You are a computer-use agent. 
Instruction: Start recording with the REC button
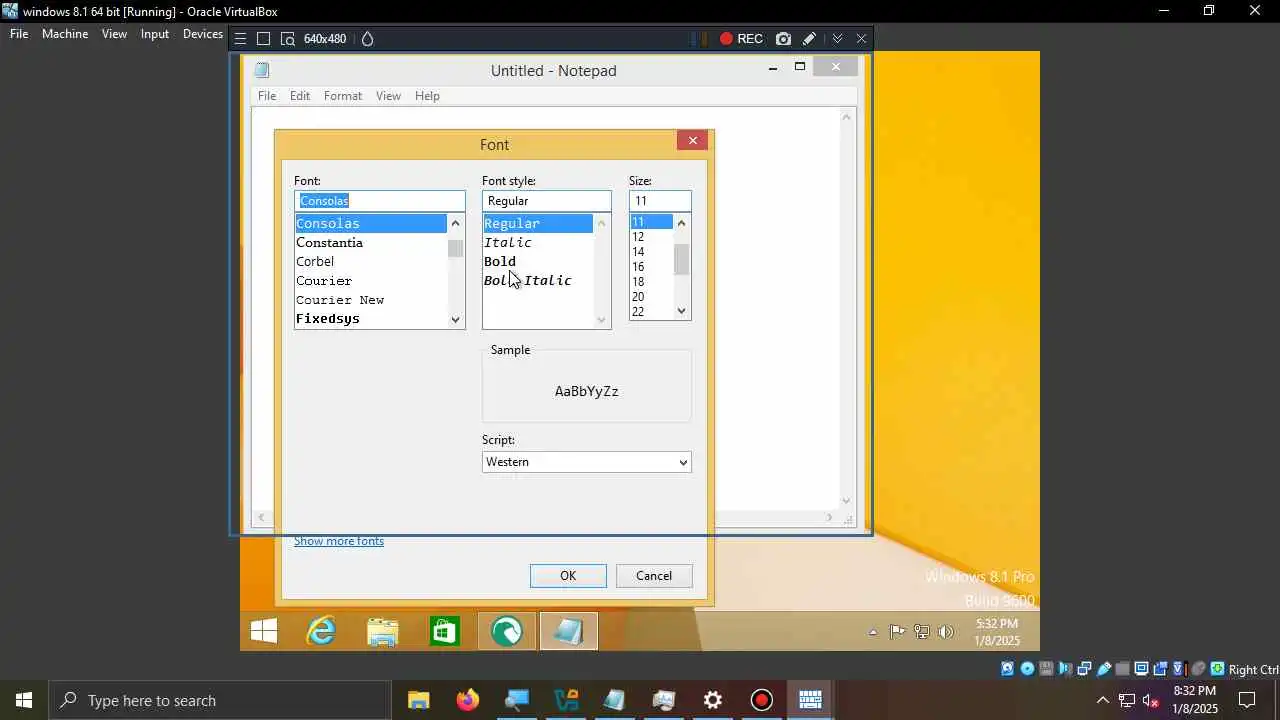pos(741,39)
